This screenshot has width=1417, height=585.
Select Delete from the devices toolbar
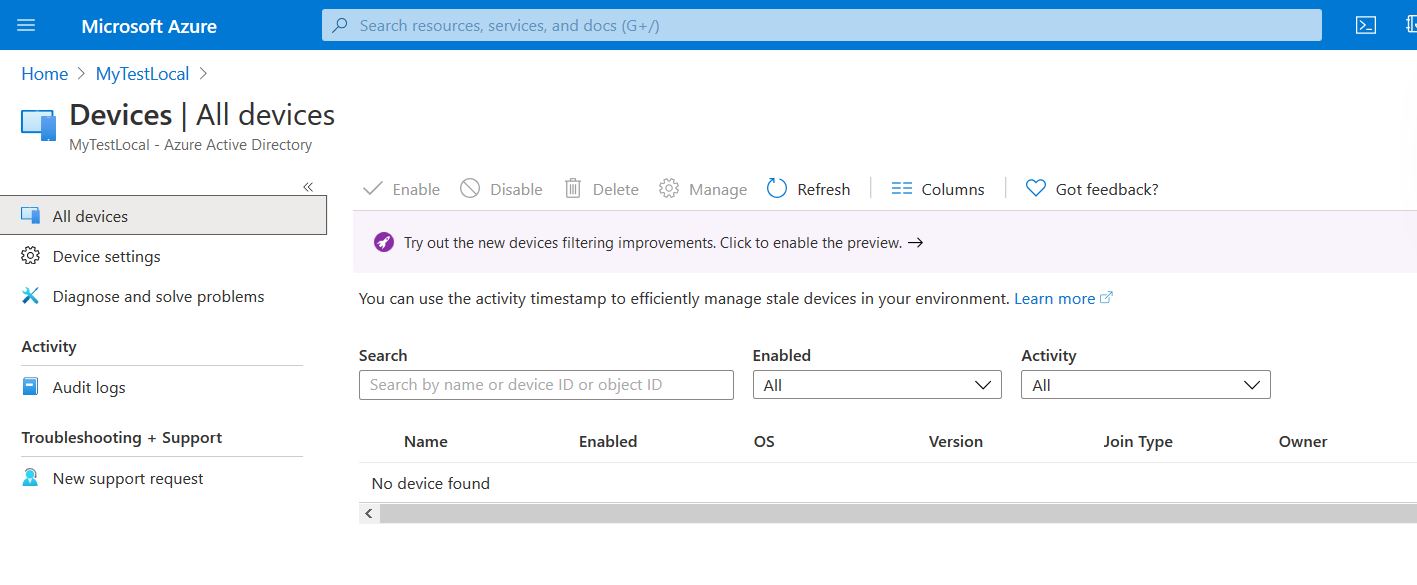(x=600, y=189)
